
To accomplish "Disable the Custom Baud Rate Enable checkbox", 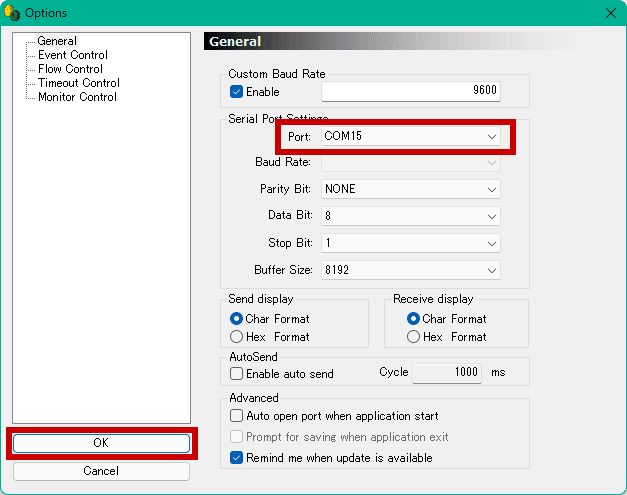I will click(237, 92).
